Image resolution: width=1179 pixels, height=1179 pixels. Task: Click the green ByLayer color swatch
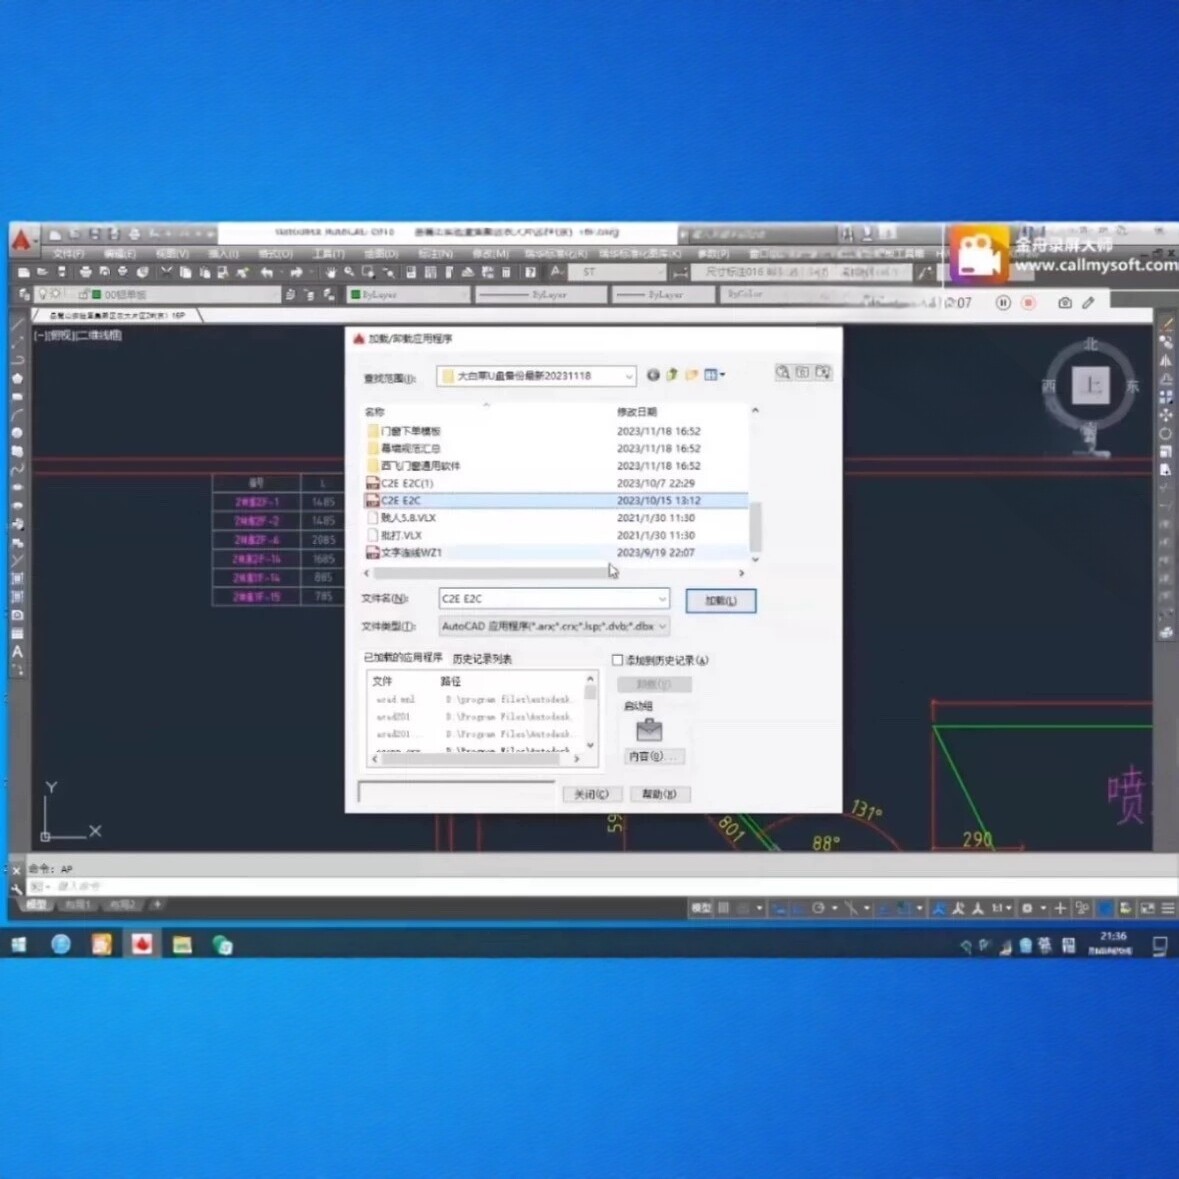(x=356, y=295)
